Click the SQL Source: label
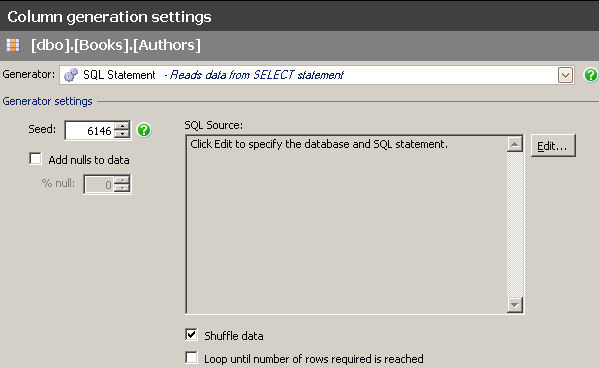 [214, 125]
